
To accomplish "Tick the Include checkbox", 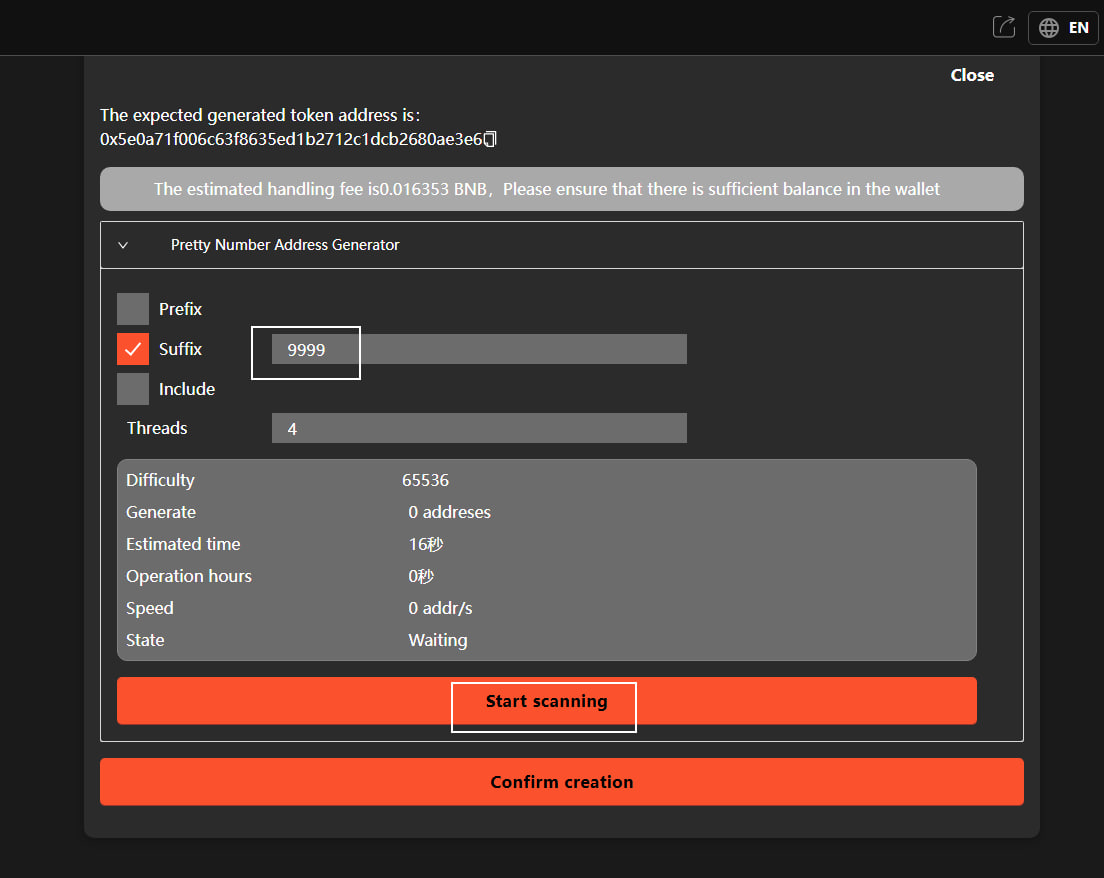I will (133, 389).
